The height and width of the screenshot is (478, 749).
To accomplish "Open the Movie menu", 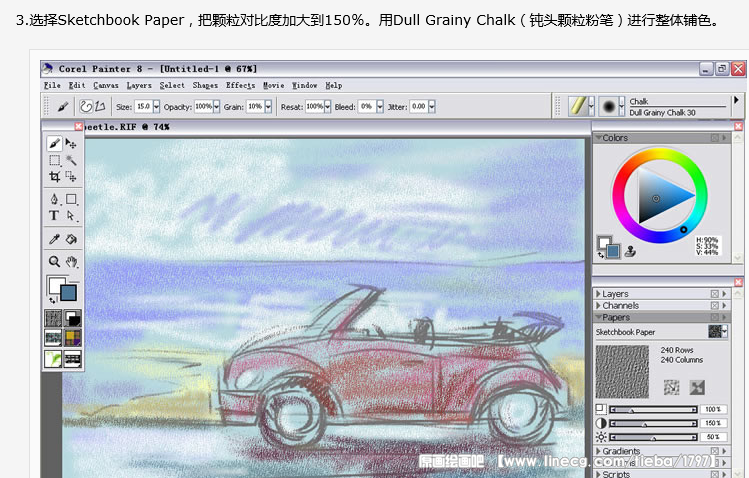I will 274,85.
